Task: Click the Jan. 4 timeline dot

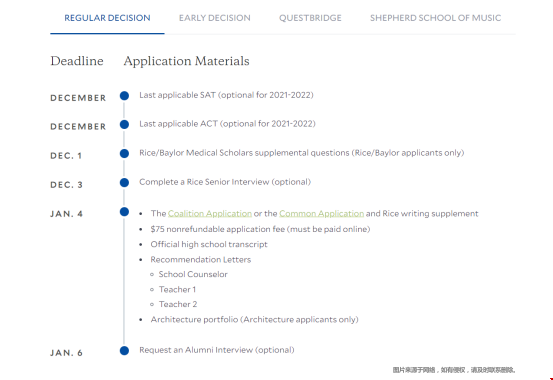Action: [124, 212]
